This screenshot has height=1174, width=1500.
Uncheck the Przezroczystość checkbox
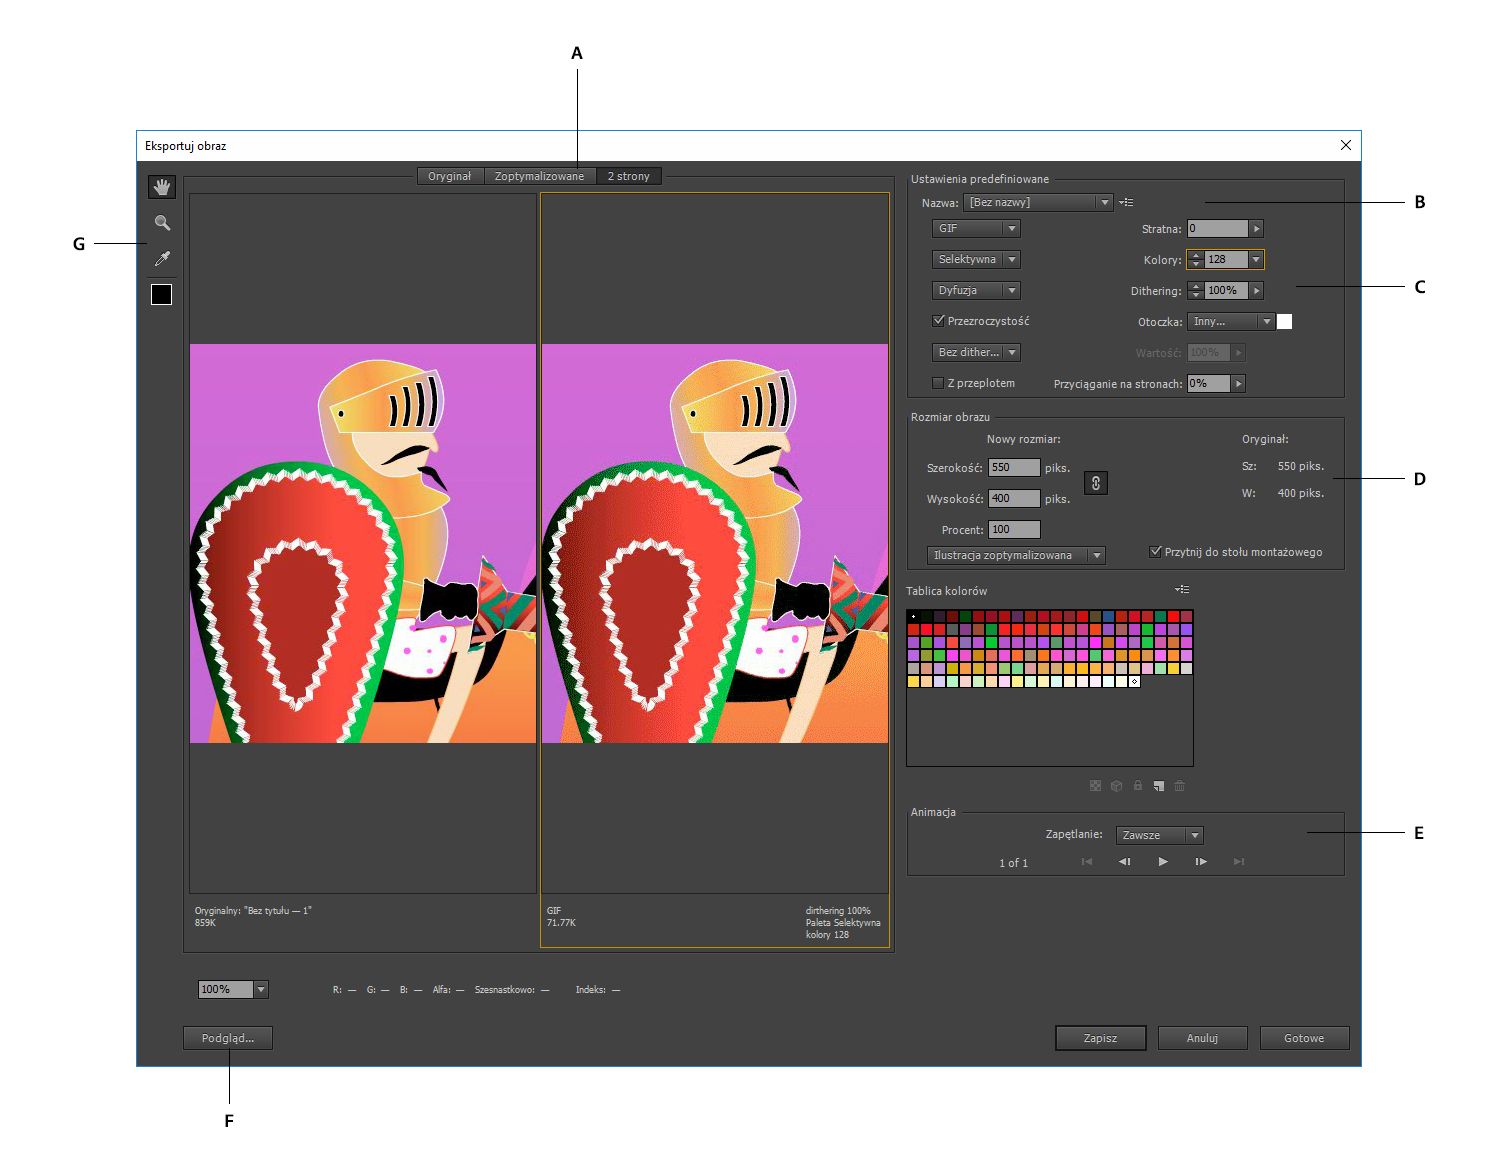click(938, 321)
